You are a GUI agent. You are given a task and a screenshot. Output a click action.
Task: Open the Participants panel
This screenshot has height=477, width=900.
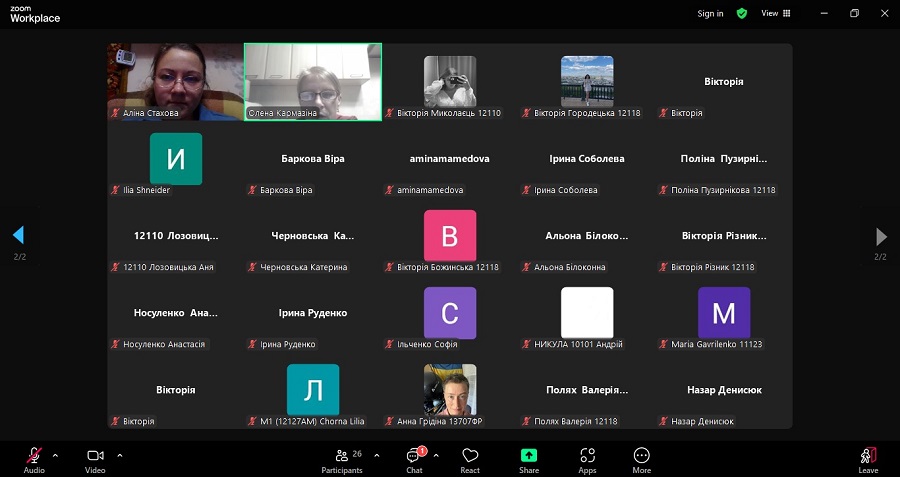click(x=342, y=459)
